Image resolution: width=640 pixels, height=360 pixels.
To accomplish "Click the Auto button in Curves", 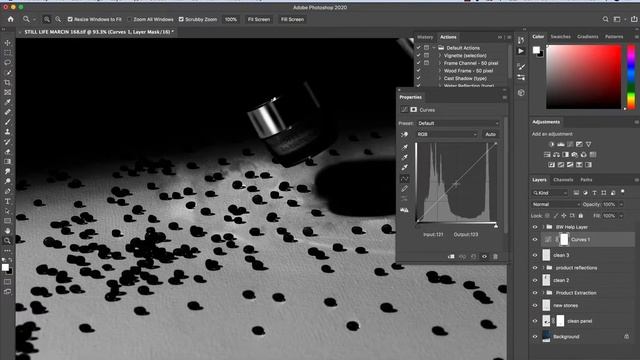I will coord(491,134).
